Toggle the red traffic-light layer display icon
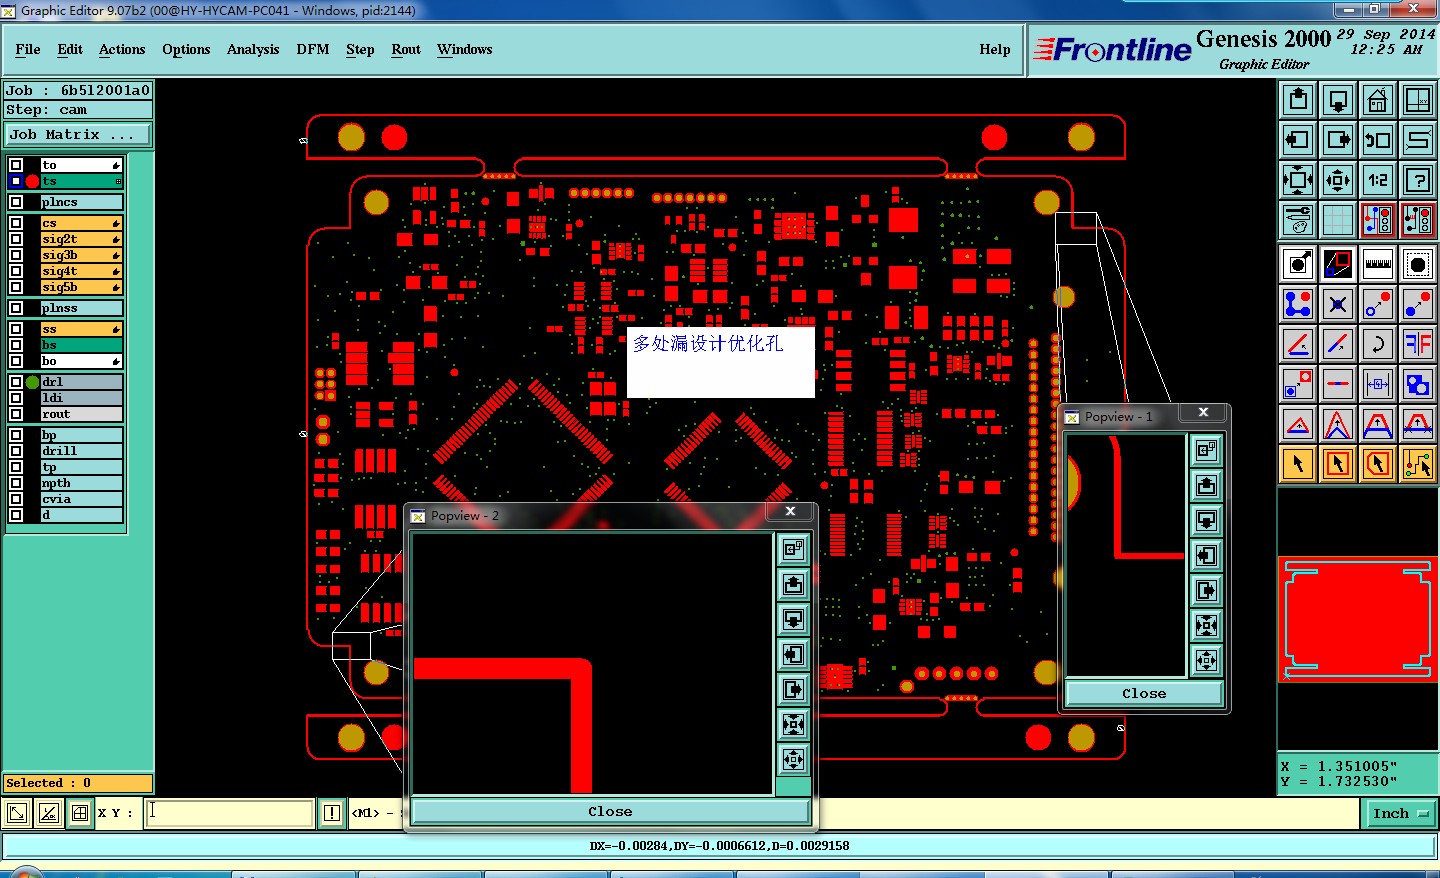Screen dimensions: 1440x878 [1378, 220]
